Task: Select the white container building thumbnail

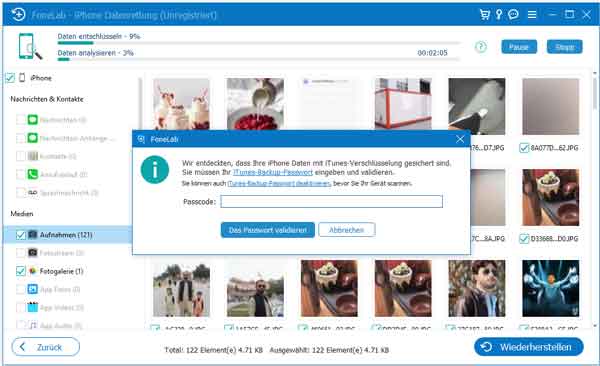Action: tap(403, 104)
